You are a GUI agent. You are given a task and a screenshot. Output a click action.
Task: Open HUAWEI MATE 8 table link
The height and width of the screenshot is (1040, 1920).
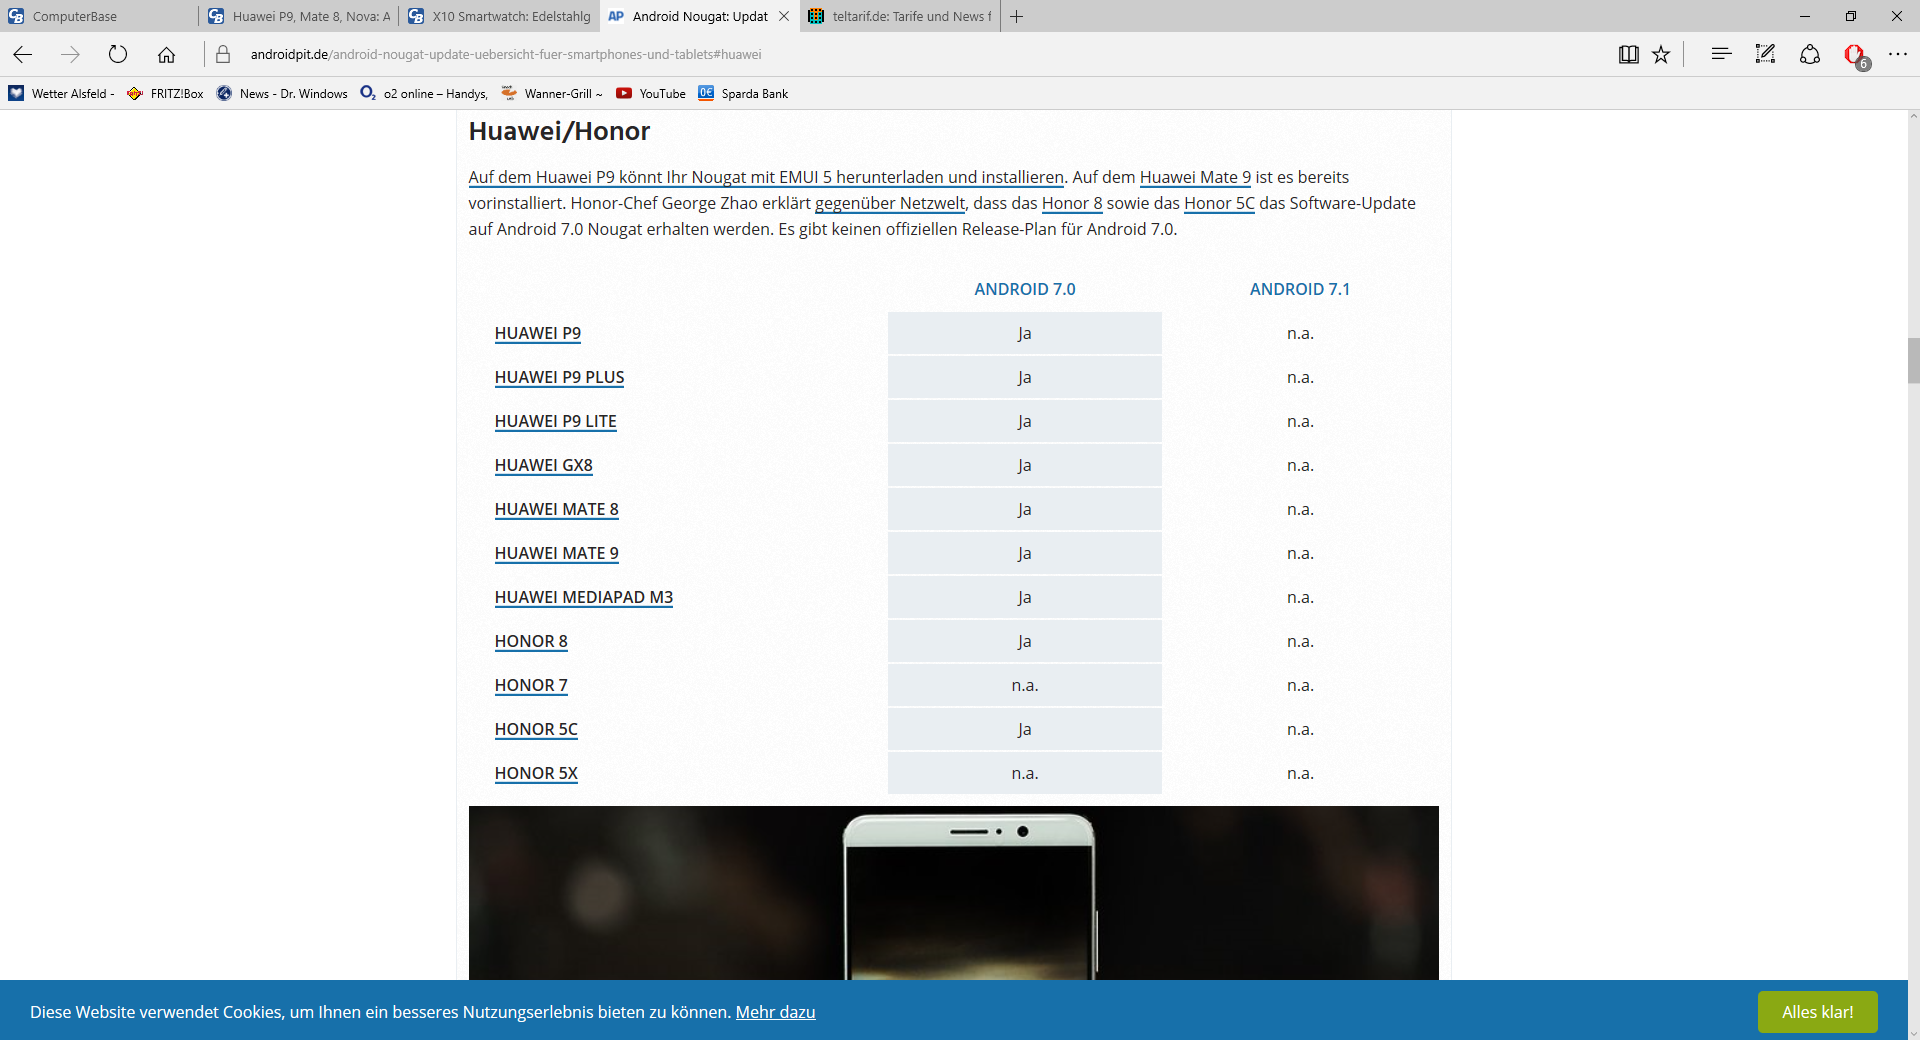[556, 510]
